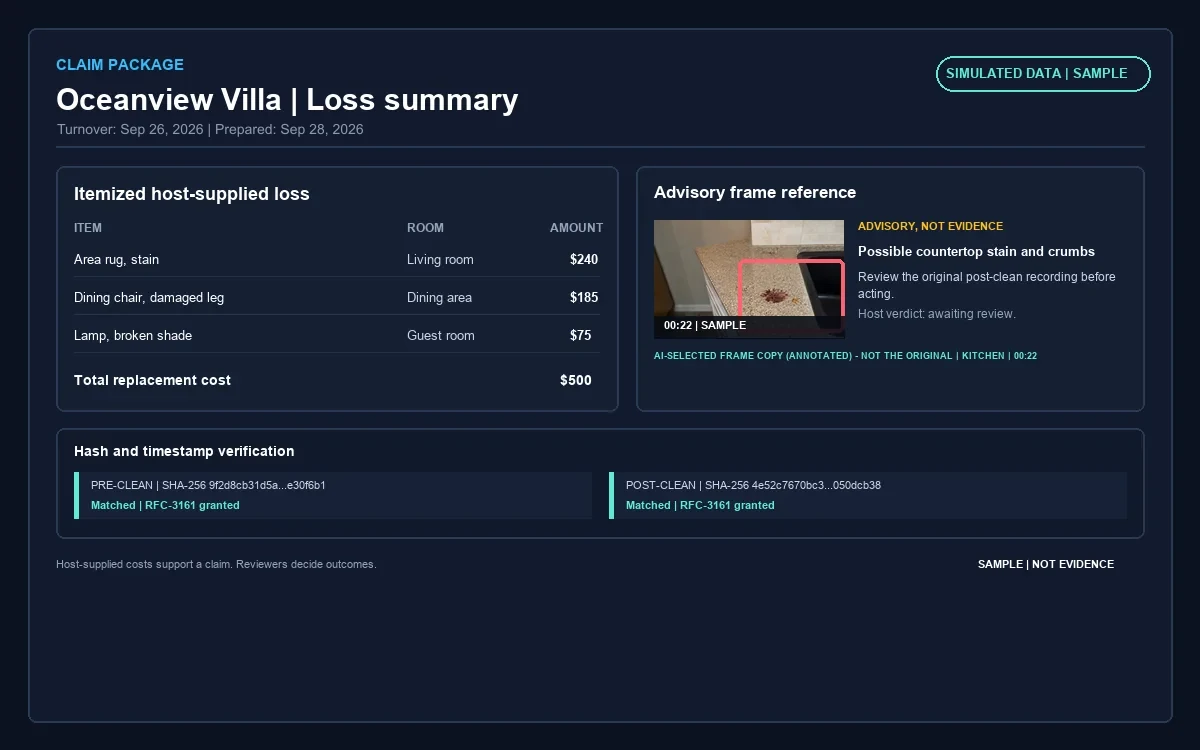Click the AMOUNT column header
Image resolution: width=1200 pixels, height=750 pixels.
(x=576, y=228)
